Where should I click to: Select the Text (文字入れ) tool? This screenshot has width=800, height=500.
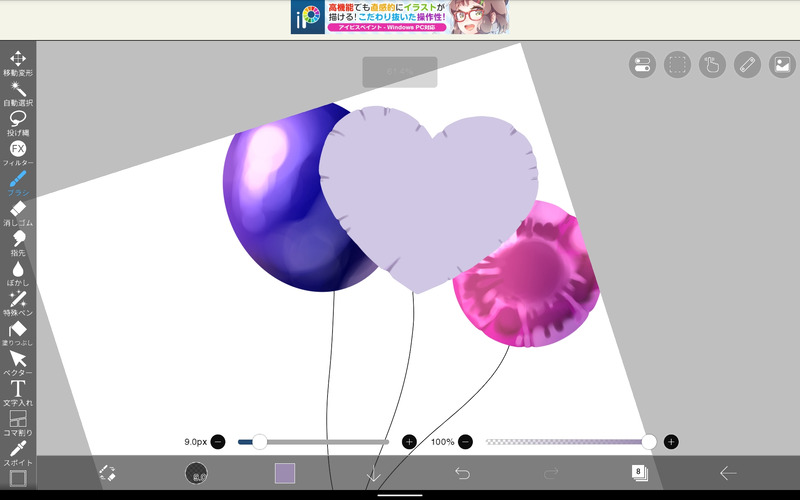pyautogui.click(x=18, y=393)
